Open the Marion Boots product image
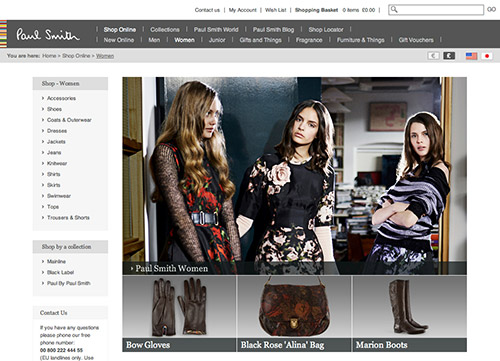 (410, 307)
